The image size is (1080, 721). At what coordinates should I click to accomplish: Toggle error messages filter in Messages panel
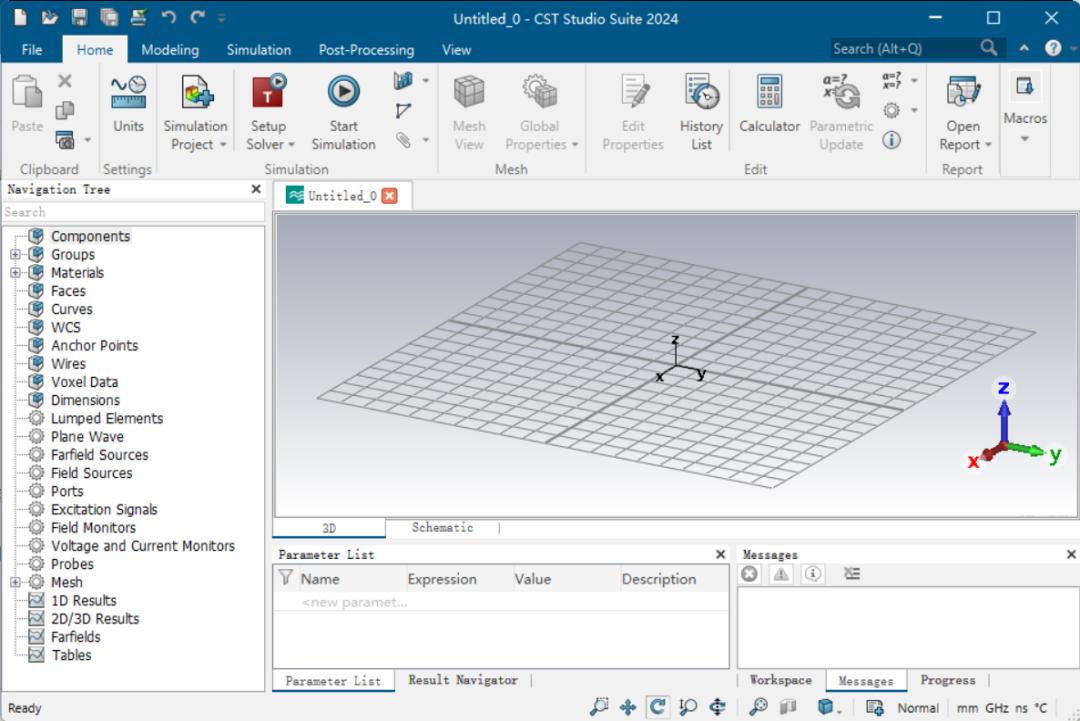point(750,574)
